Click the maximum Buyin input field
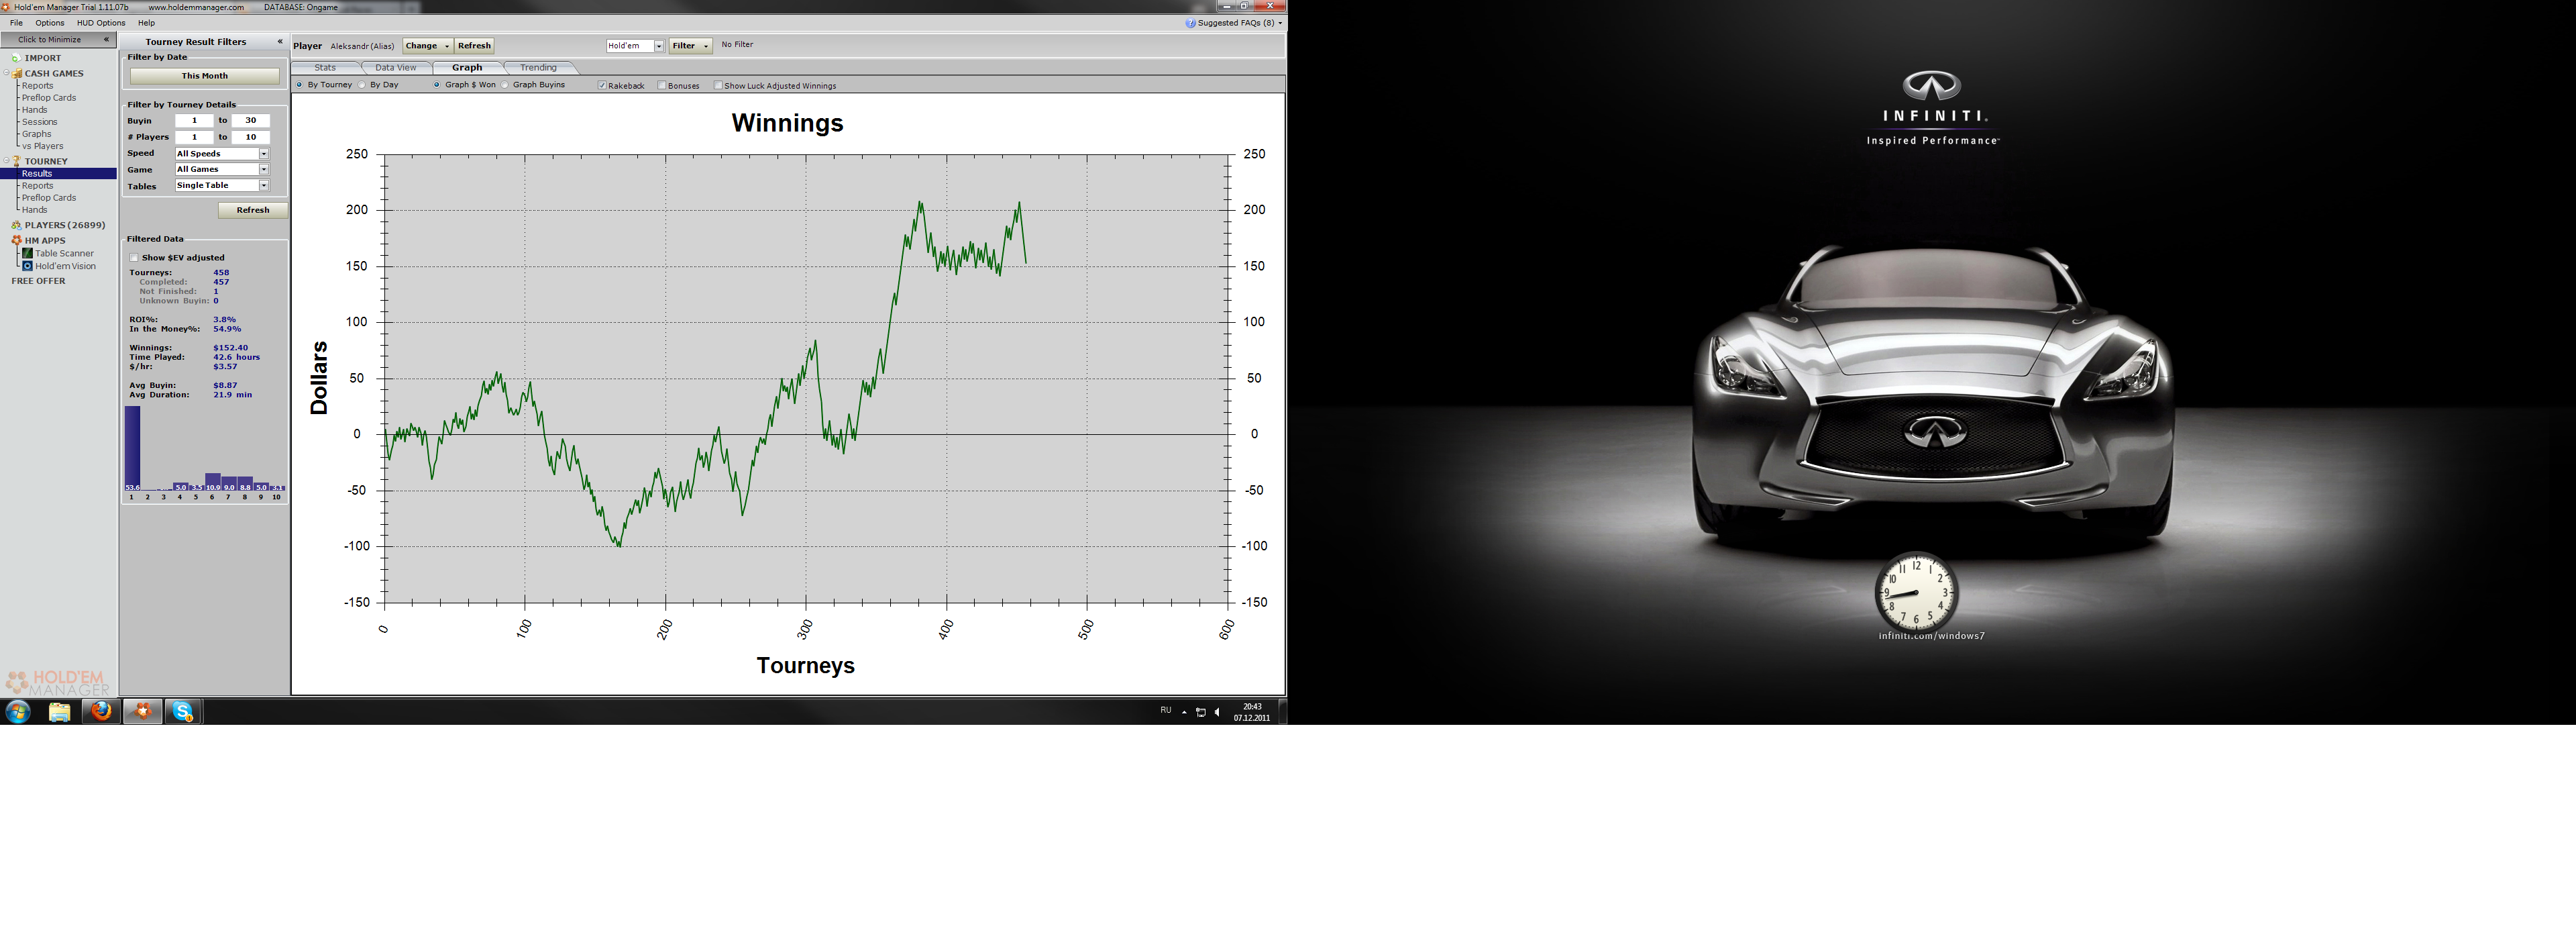 pyautogui.click(x=250, y=120)
